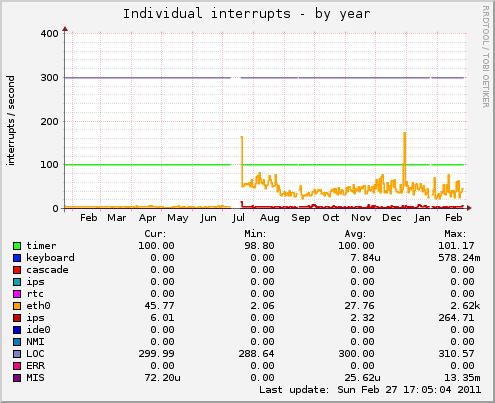Click the December eth0 spike peak
The width and height of the screenshot is (495, 403).
[405, 133]
